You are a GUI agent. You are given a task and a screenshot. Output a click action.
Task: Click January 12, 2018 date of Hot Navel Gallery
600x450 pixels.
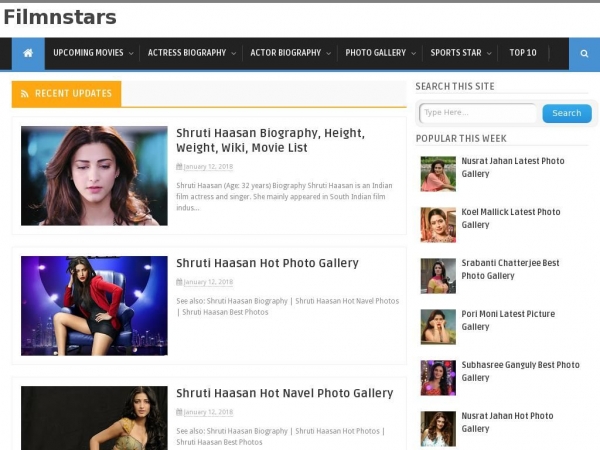point(208,412)
